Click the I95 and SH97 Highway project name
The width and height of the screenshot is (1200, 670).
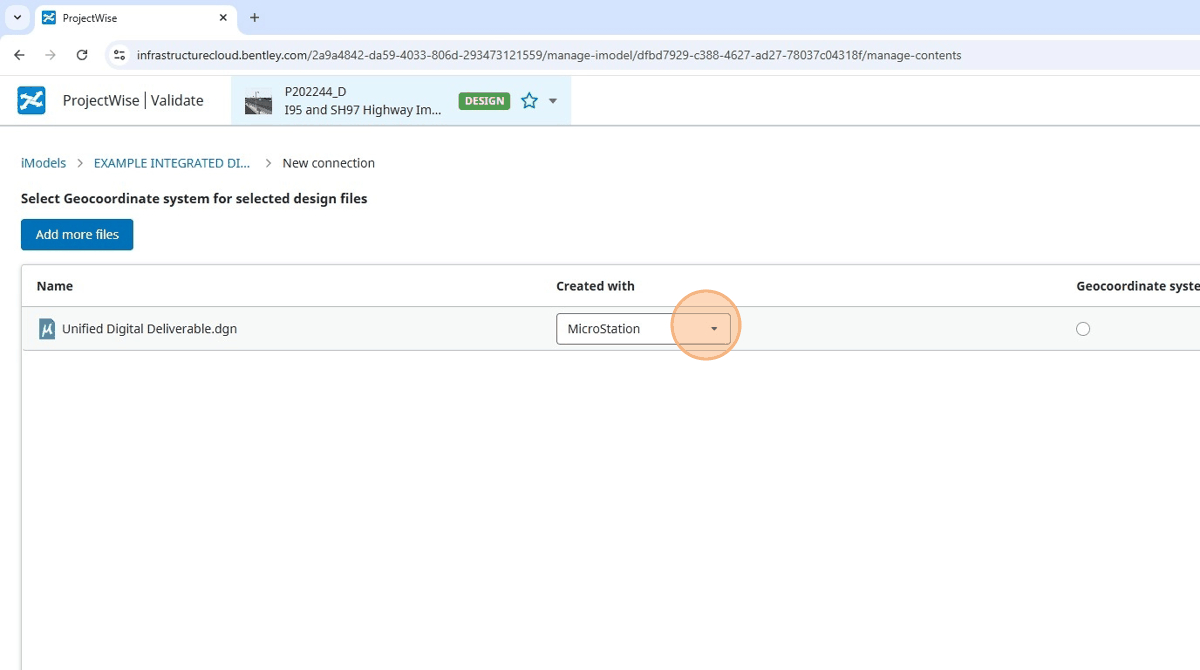(x=363, y=110)
